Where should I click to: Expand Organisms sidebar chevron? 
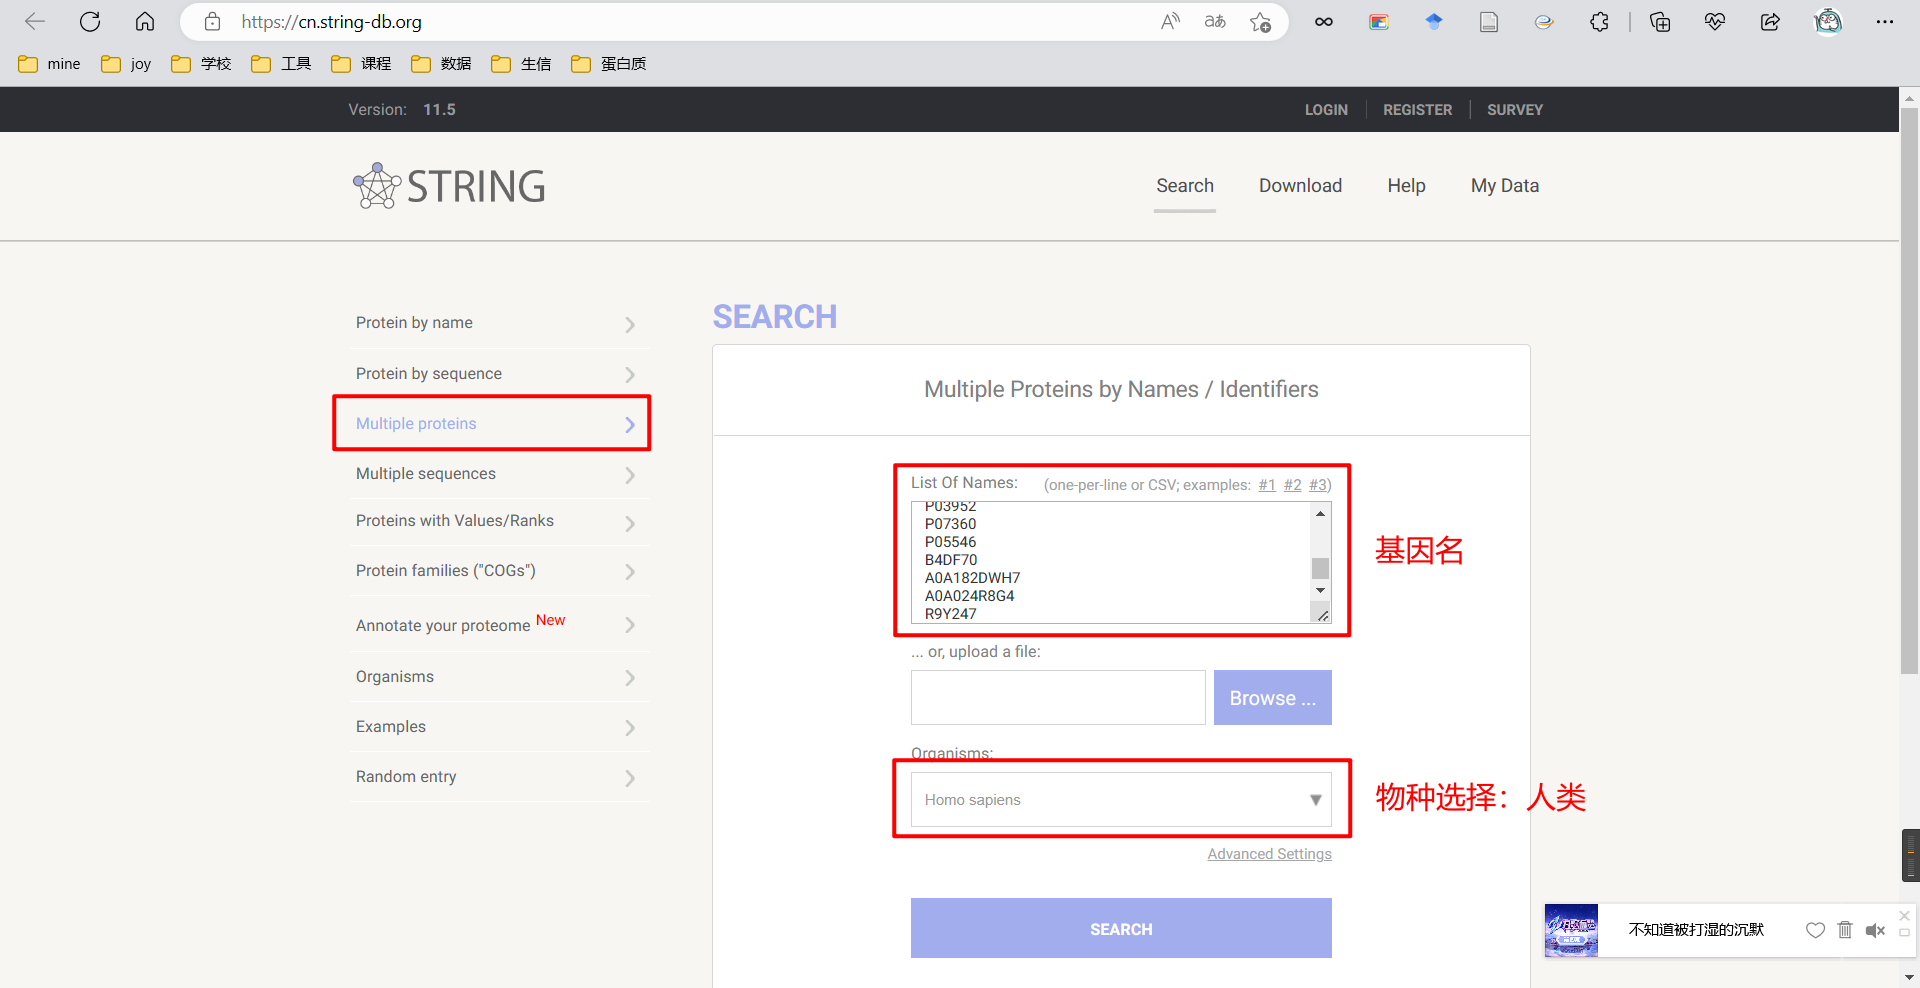tap(630, 678)
